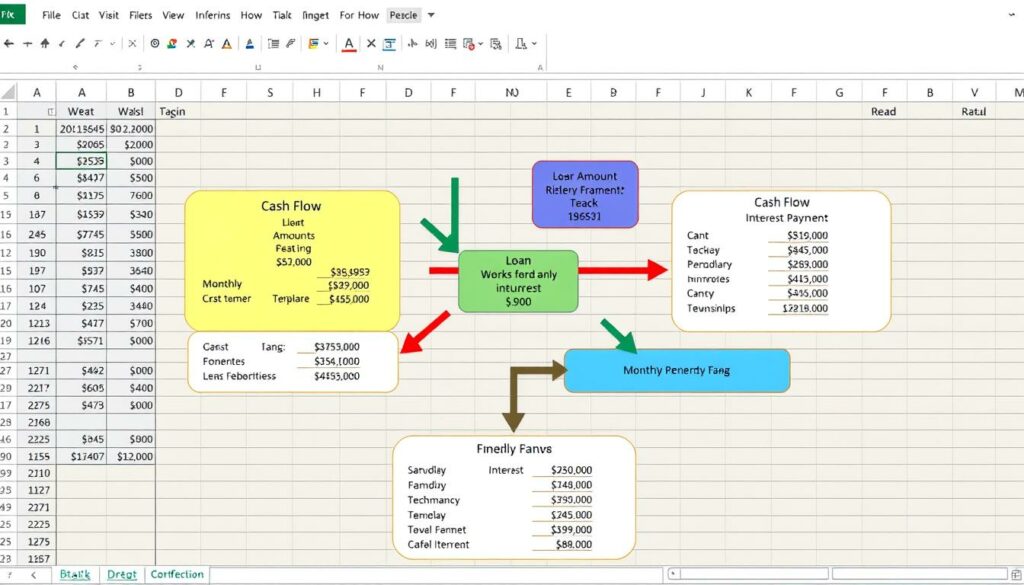This screenshot has height=585, width=1024.
Task: Click the feather icon in toolbar
Action: click(291, 44)
